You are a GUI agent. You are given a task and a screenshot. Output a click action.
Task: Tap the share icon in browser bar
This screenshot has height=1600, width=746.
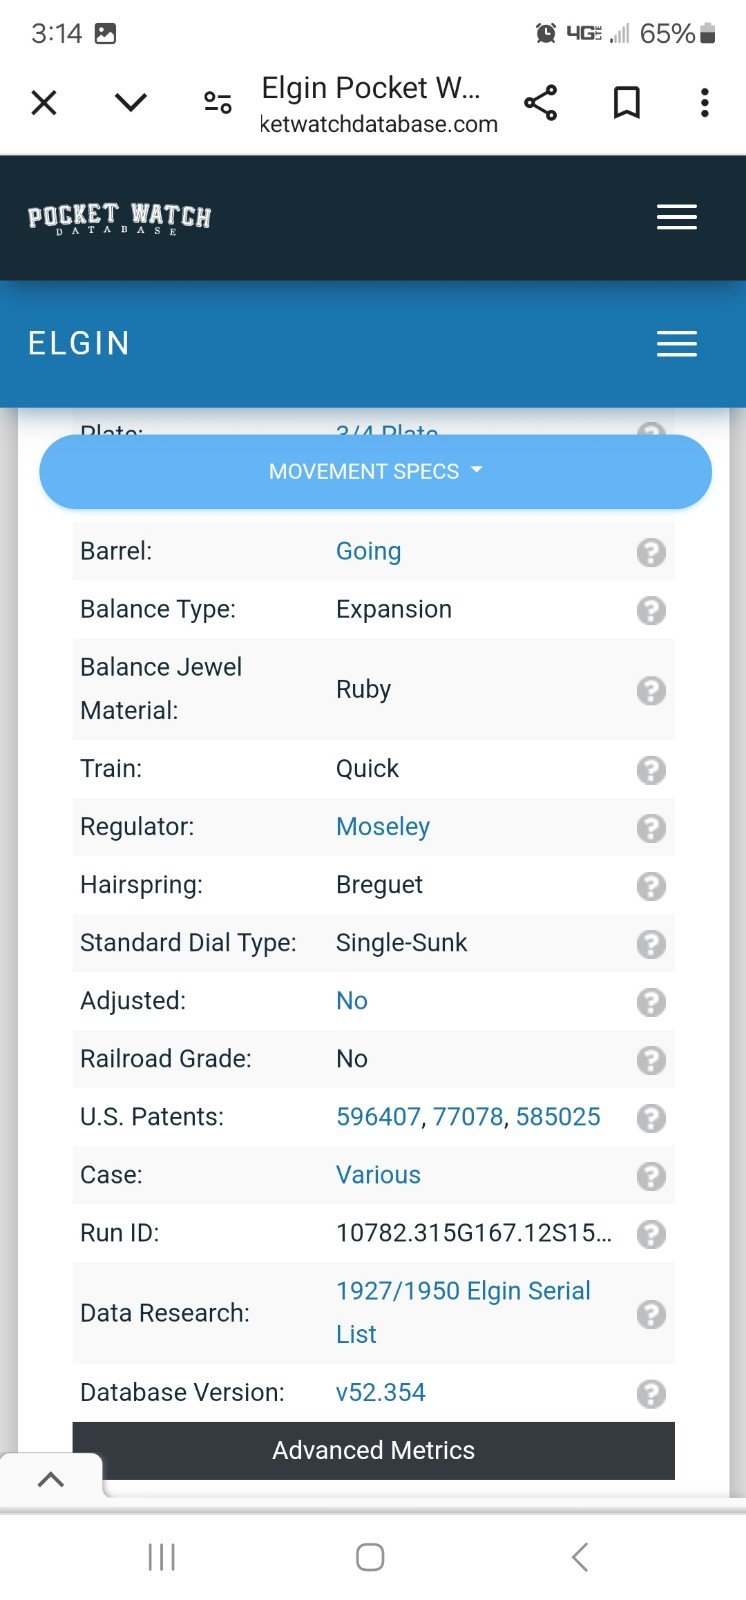[541, 103]
